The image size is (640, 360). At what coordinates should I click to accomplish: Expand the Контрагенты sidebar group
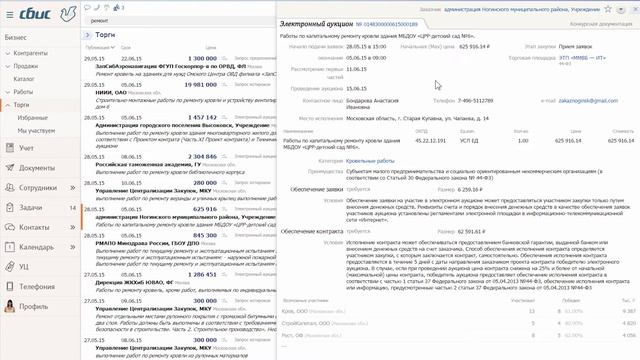8,53
